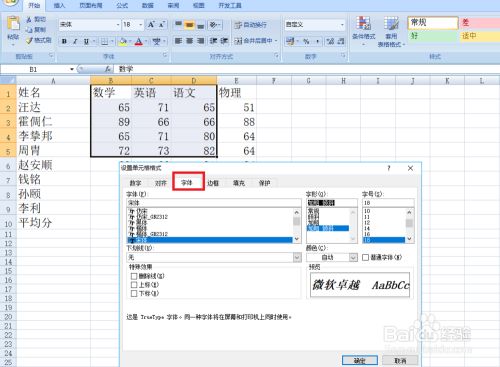Click the Copy (复制) icon
This screenshot has width=500, height=367.
click(29, 30)
